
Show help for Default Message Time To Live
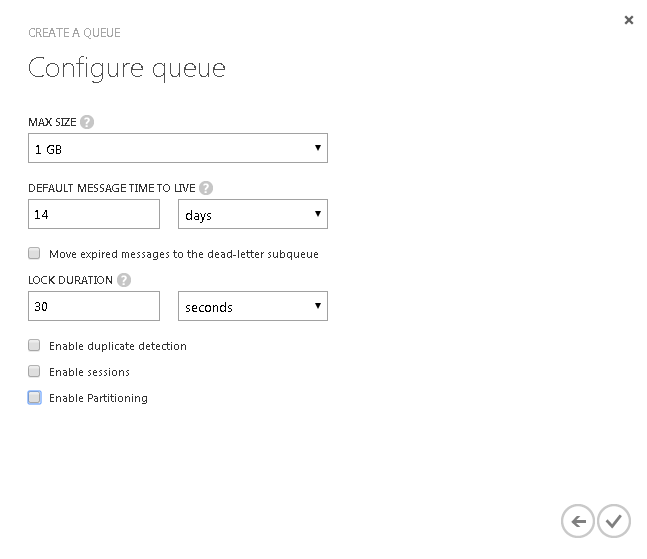(x=206, y=188)
